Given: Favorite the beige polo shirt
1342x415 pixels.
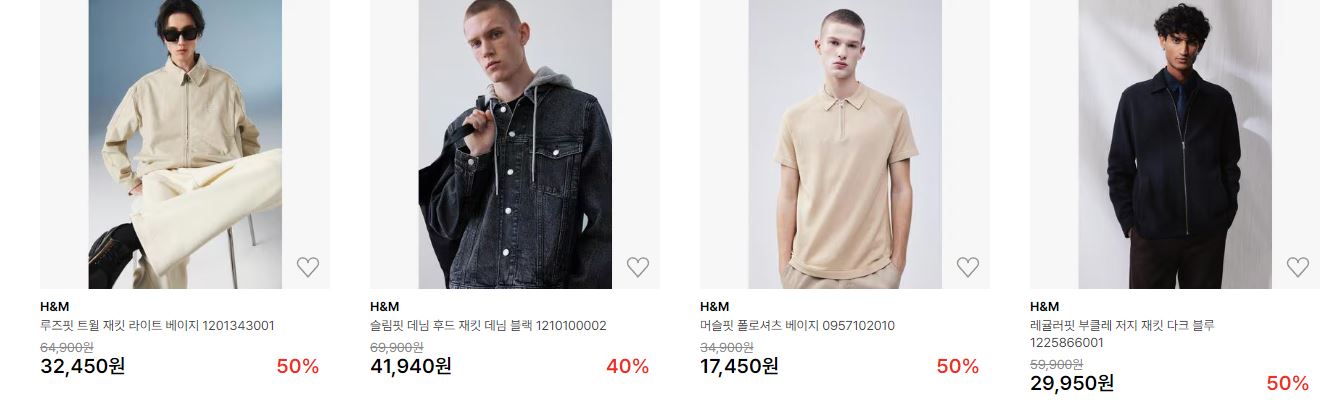Looking at the screenshot, I should pyautogui.click(x=968, y=267).
